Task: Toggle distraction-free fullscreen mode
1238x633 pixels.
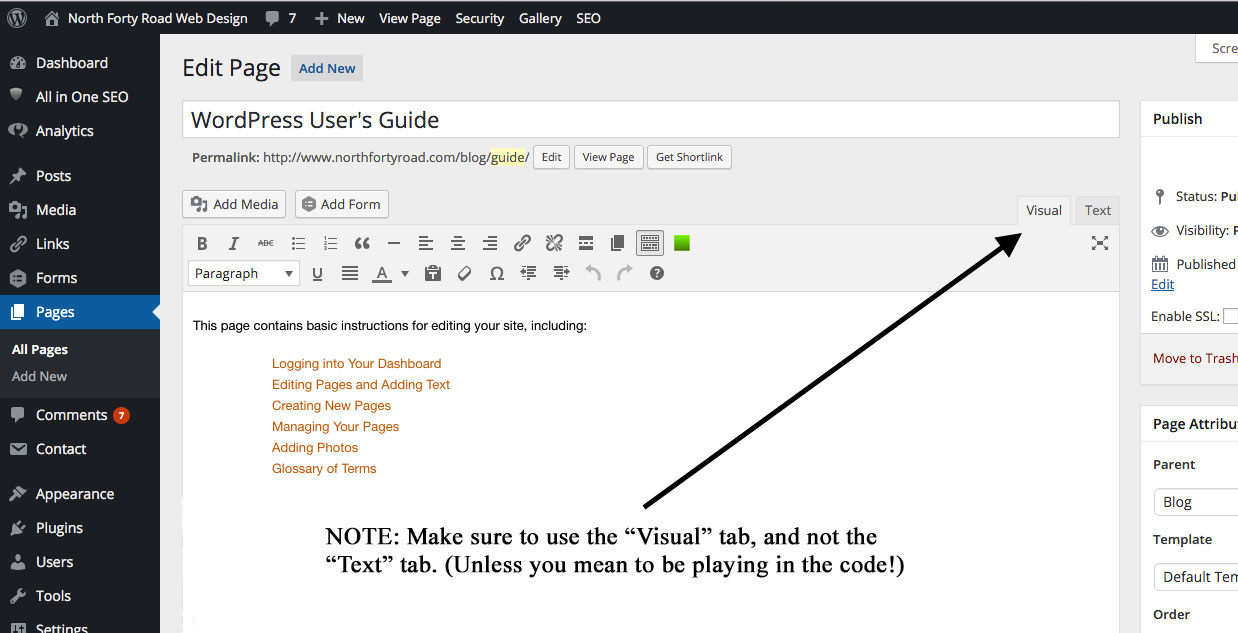Action: tap(1100, 243)
